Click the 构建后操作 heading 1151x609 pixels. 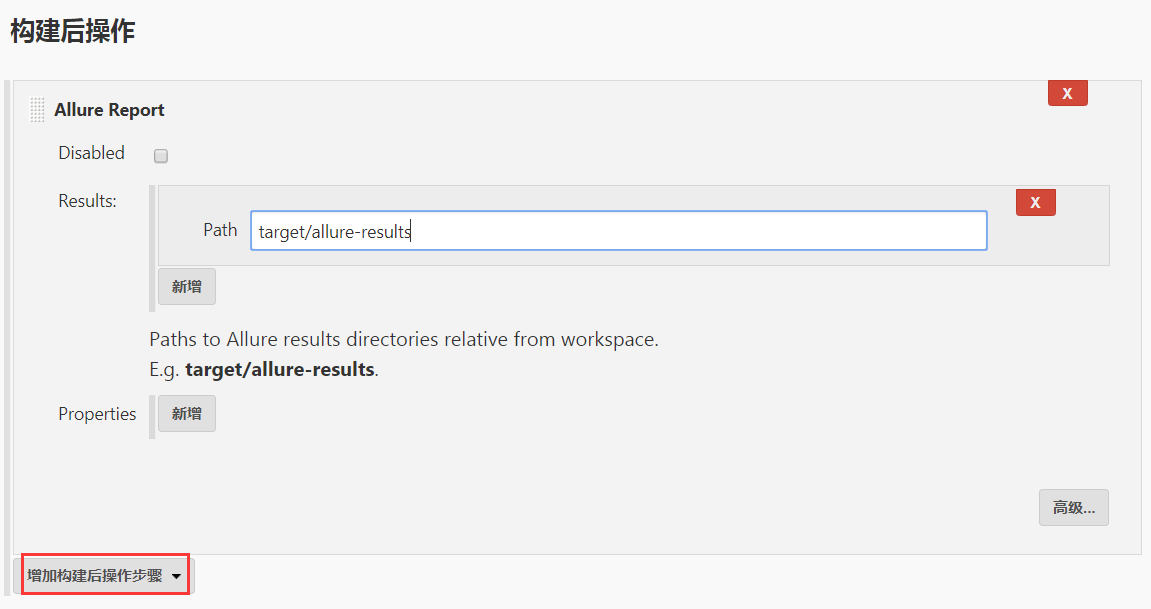coord(72,32)
